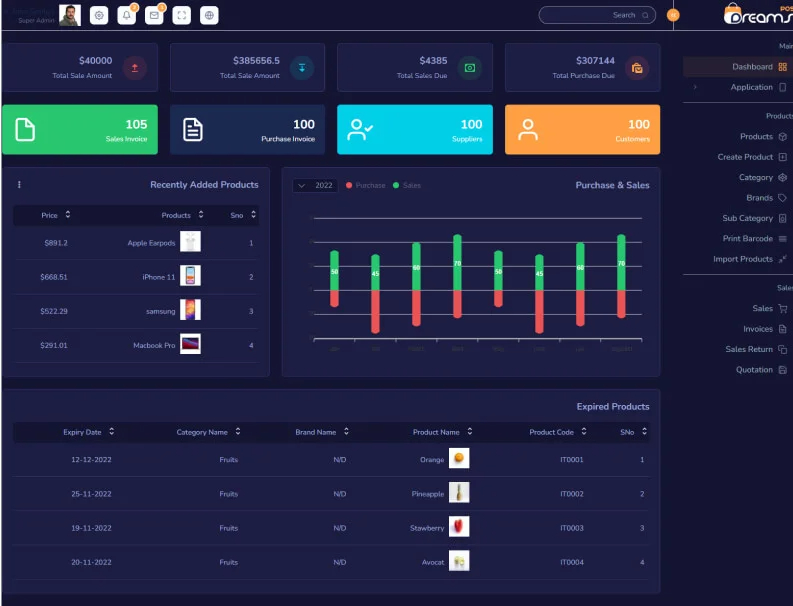Collapse sidebar with orange toggle button

pos(673,15)
